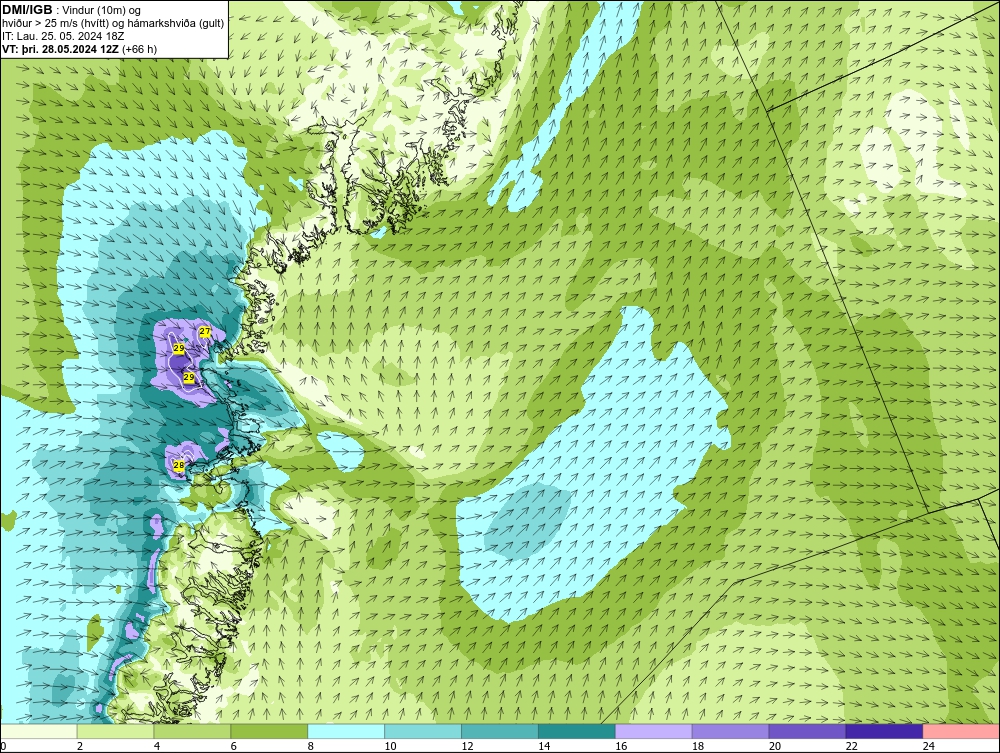Pick the light cyan 8–10 legend swatch
This screenshot has width=1000, height=753.
[x=346, y=731]
